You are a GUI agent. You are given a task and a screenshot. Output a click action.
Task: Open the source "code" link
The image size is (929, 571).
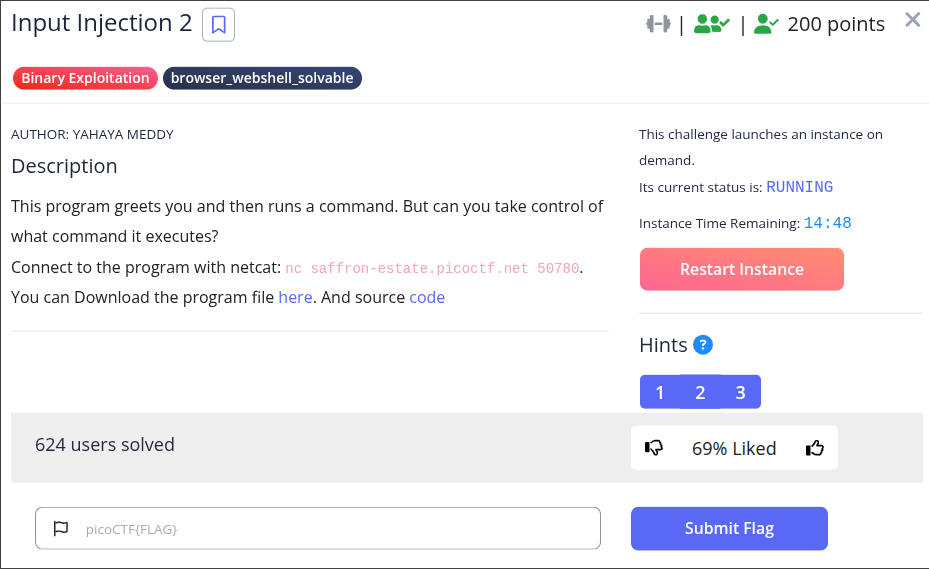[x=427, y=297]
